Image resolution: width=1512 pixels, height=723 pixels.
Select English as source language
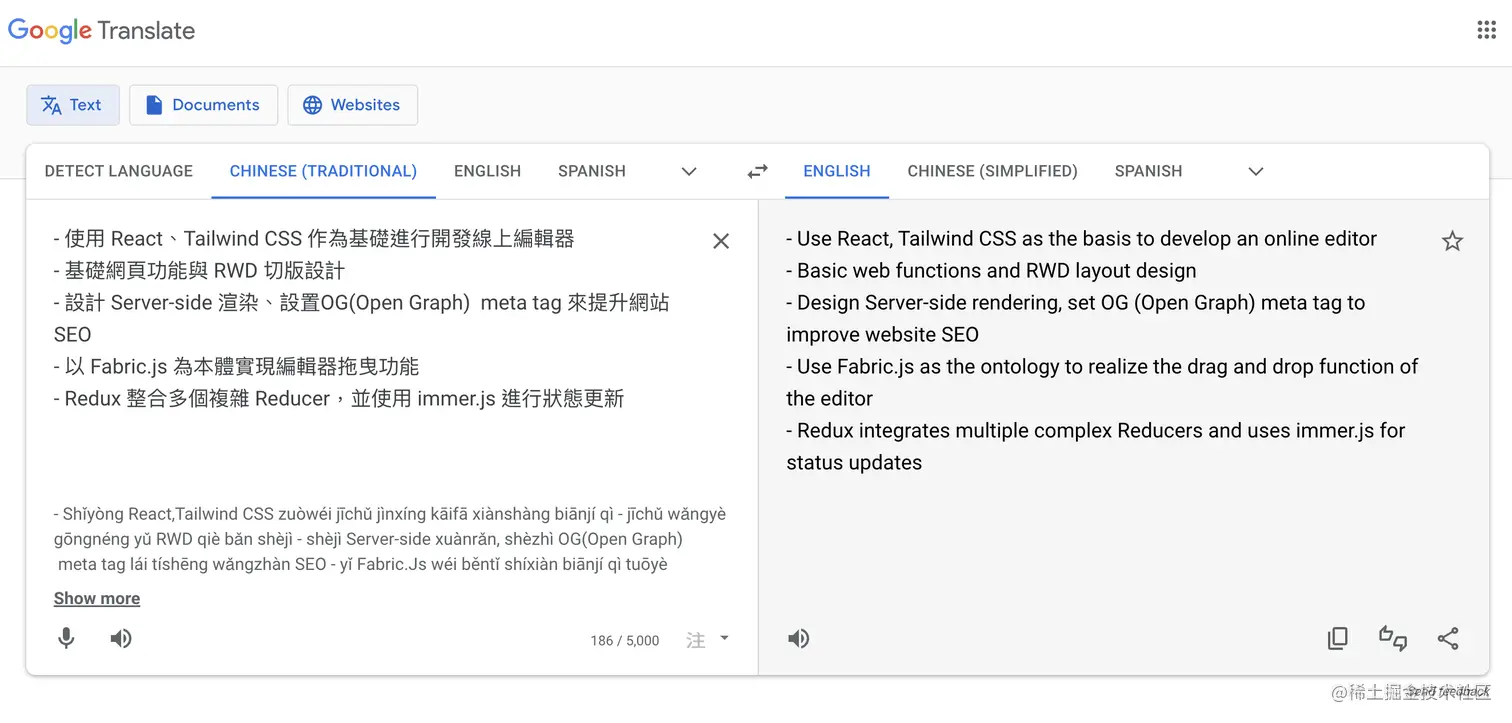(x=487, y=171)
